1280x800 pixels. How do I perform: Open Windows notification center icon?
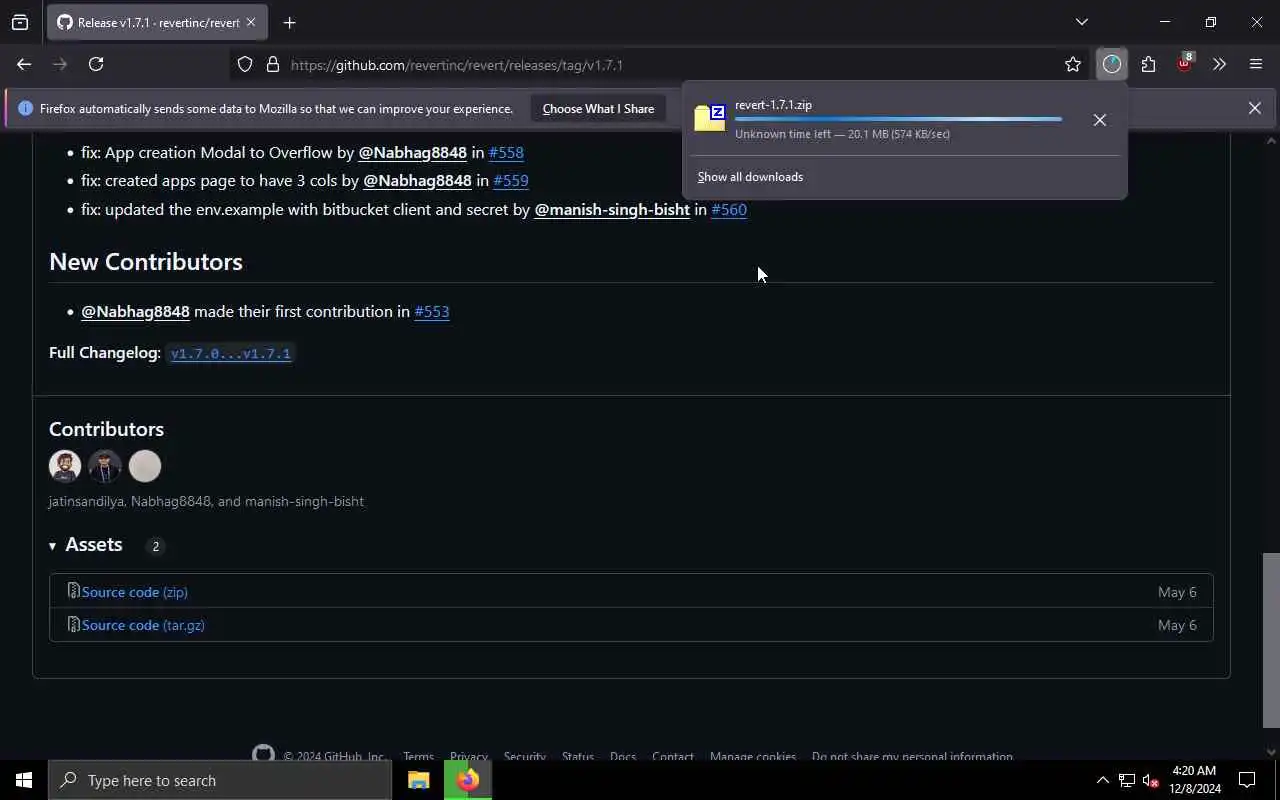pyautogui.click(x=1247, y=780)
